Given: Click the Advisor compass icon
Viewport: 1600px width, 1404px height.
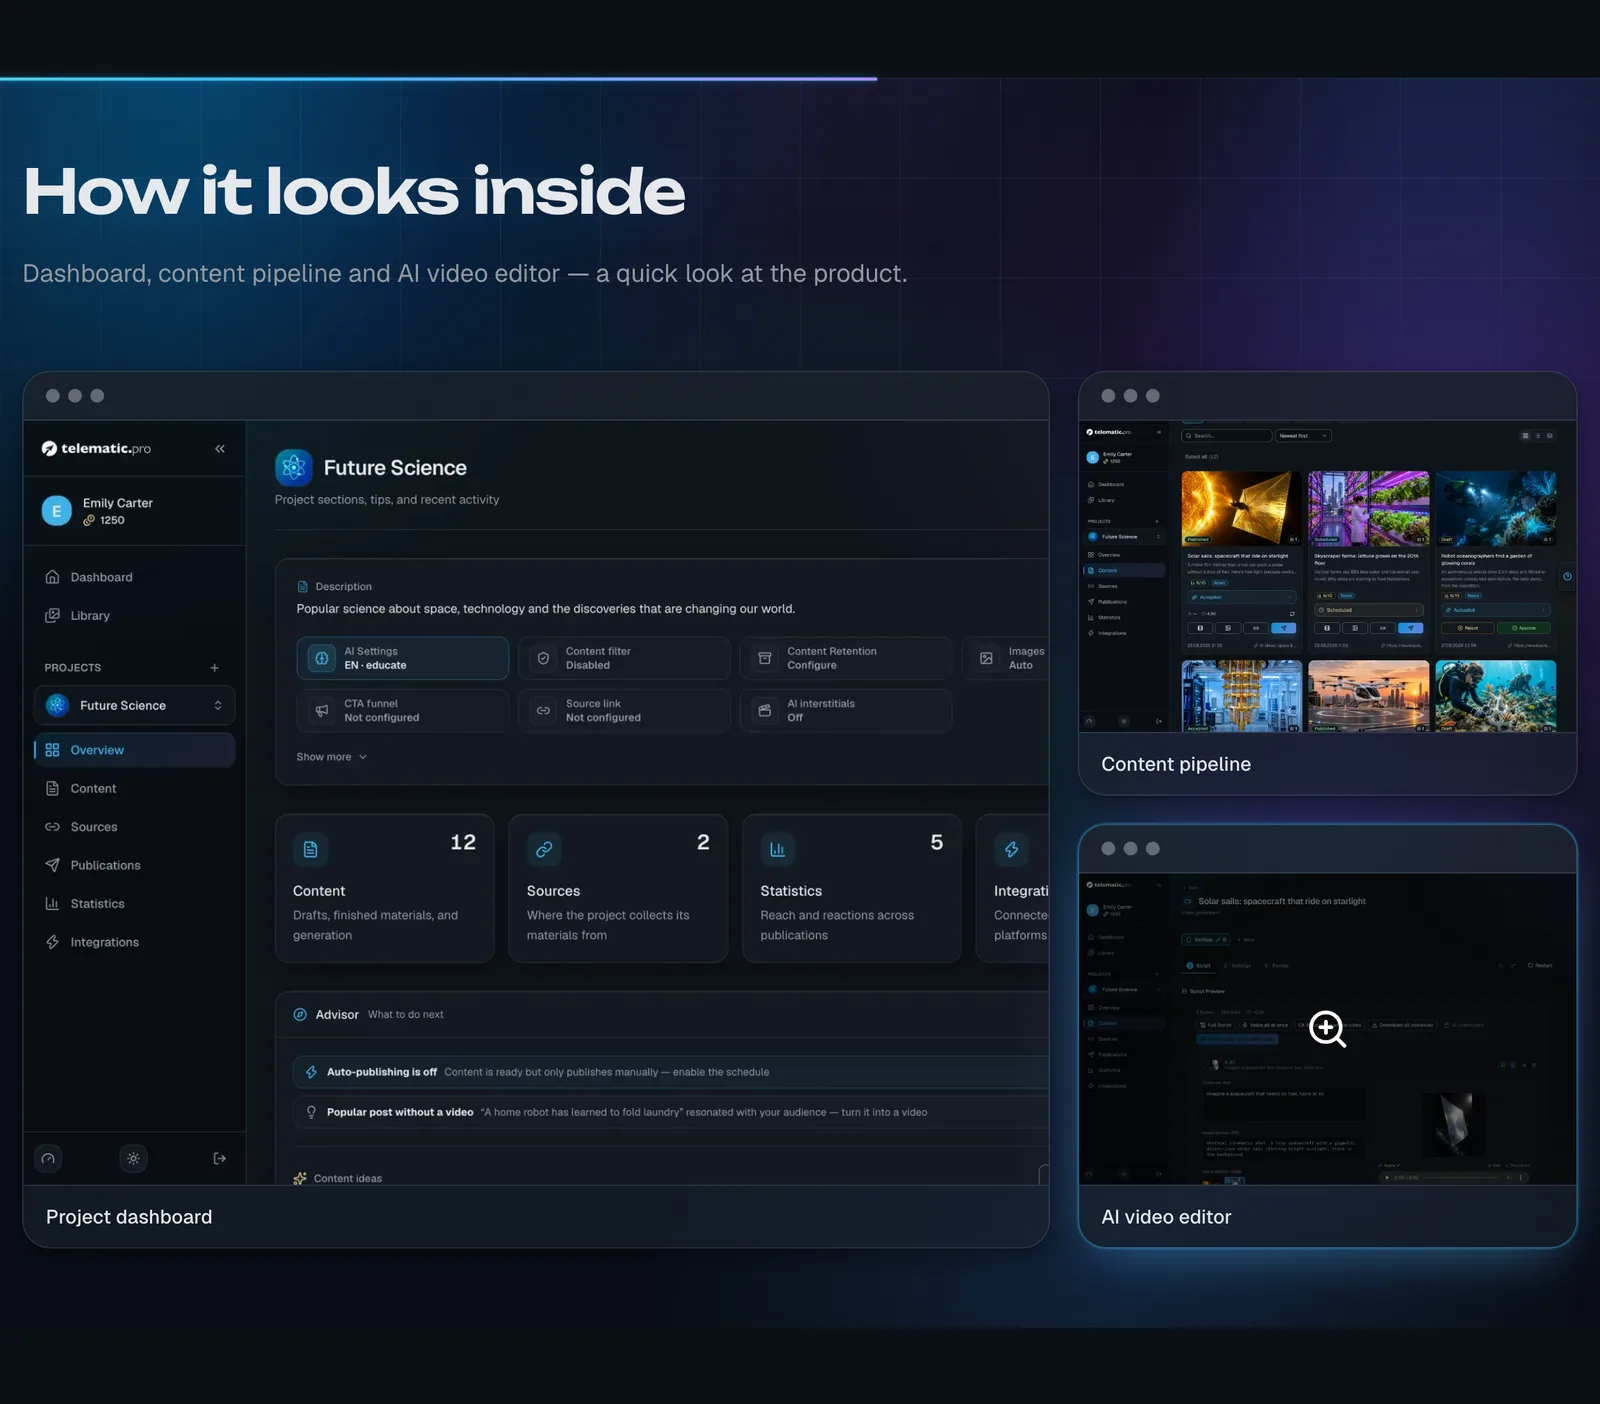Looking at the screenshot, I should (300, 1014).
